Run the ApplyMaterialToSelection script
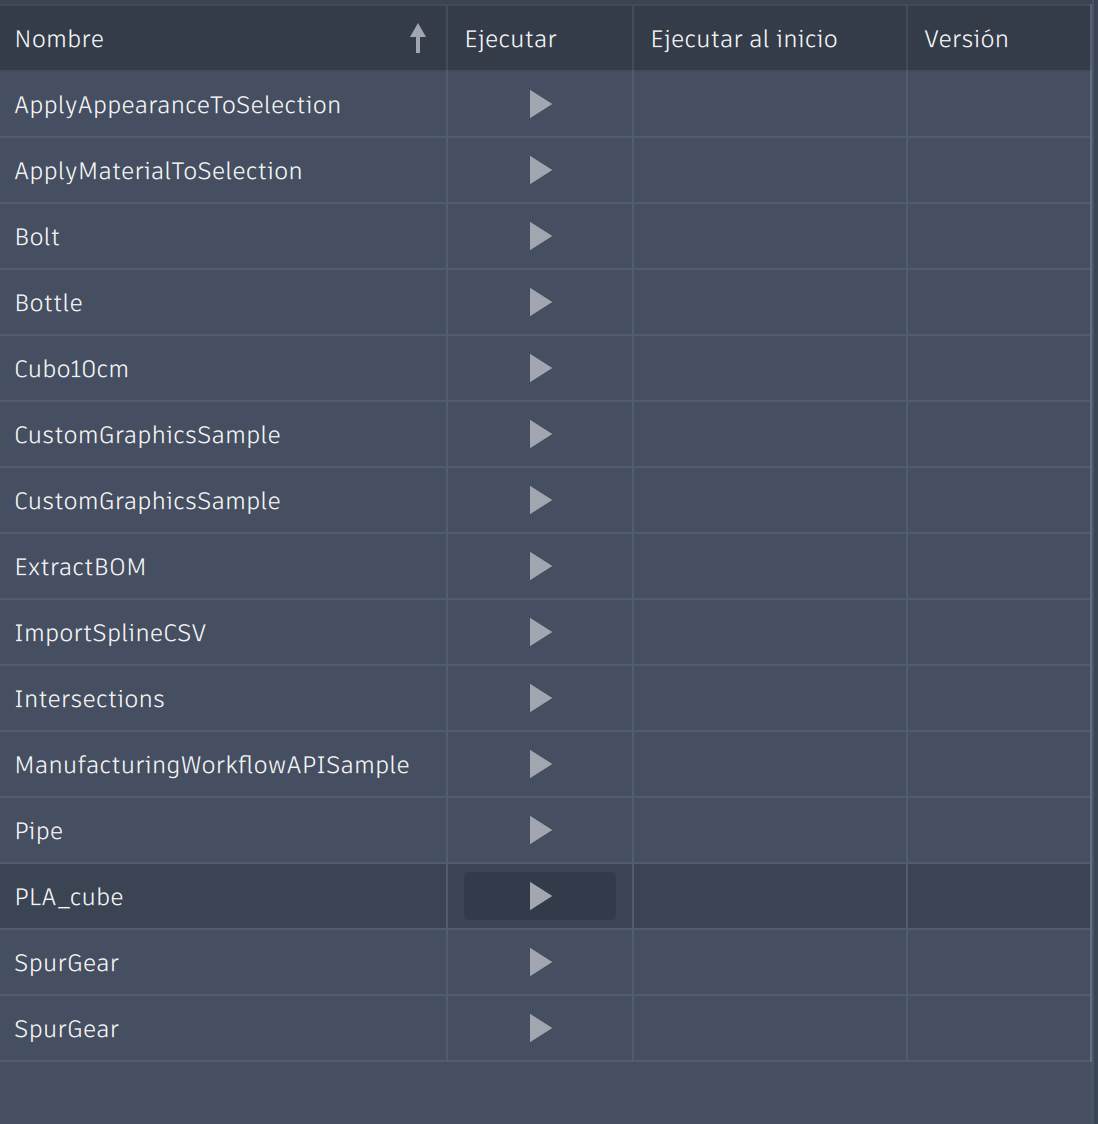Screen dimensions: 1098x1124 (540, 170)
